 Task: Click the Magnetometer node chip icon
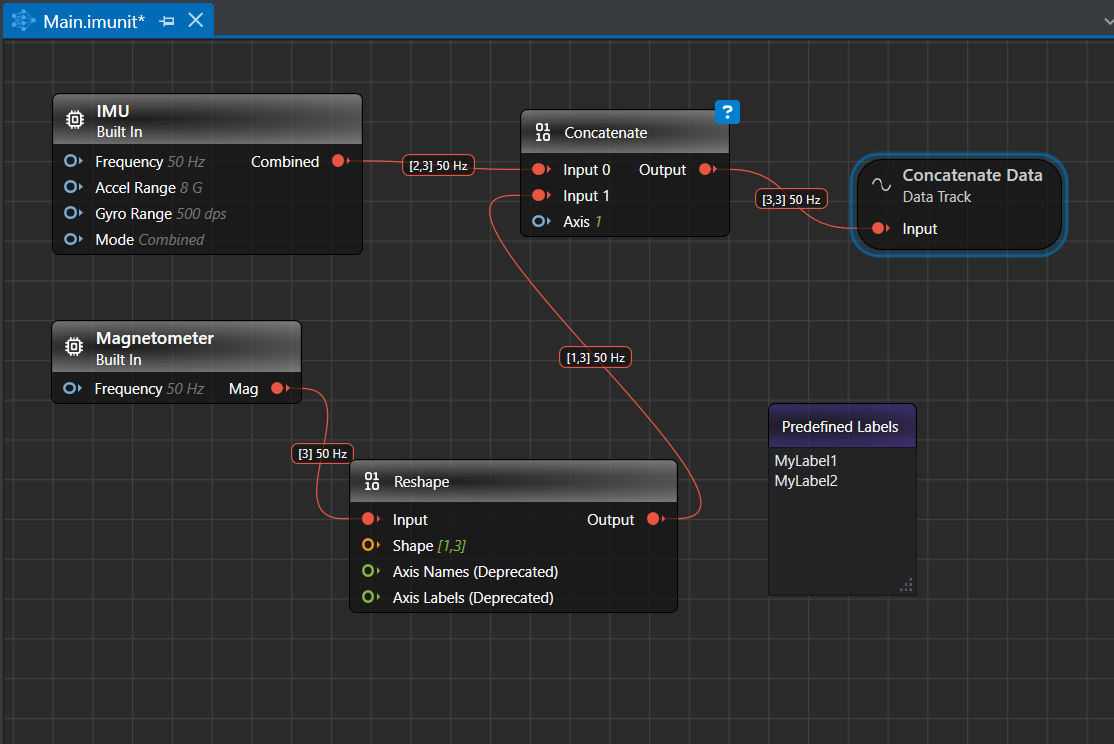point(74,347)
